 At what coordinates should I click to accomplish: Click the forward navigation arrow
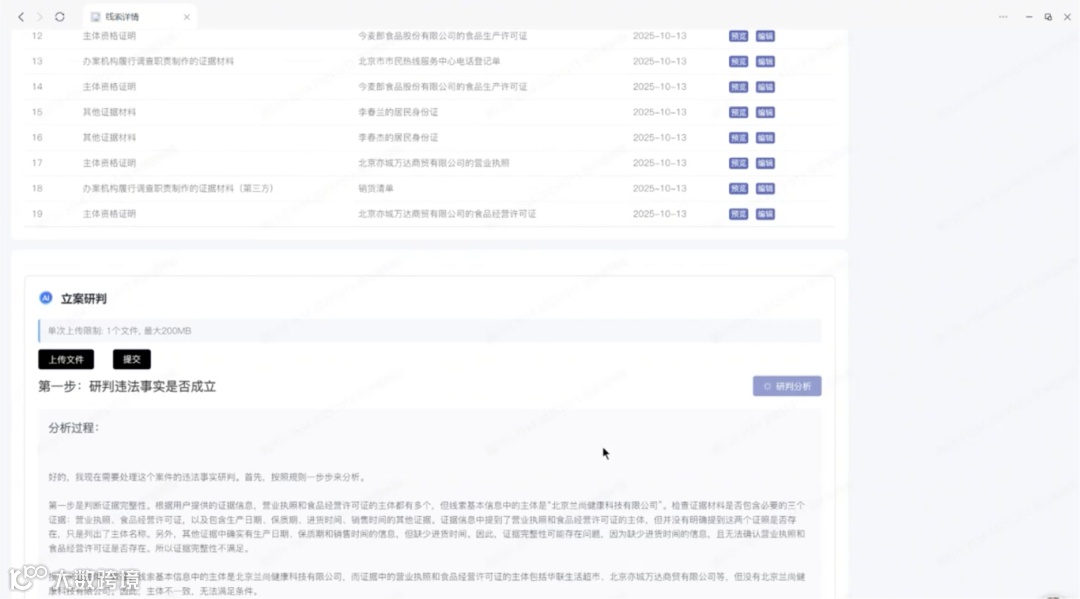point(38,15)
